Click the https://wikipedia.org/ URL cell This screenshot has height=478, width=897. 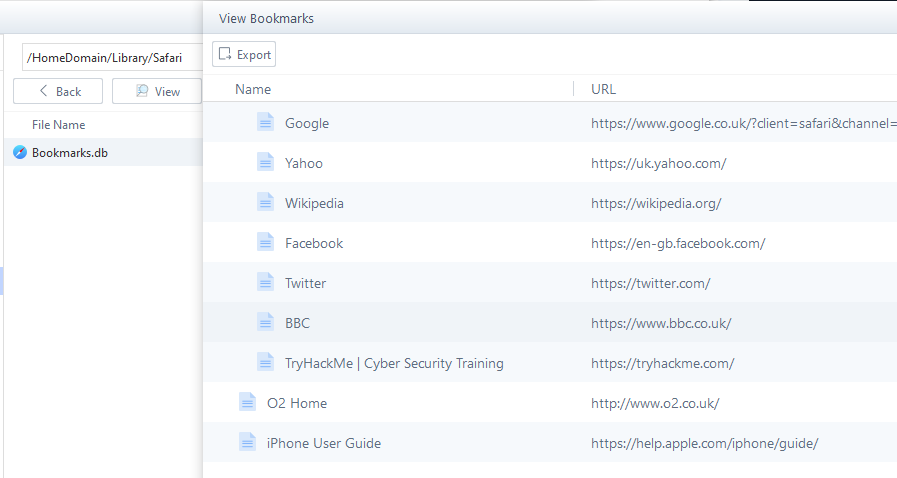click(x=656, y=204)
